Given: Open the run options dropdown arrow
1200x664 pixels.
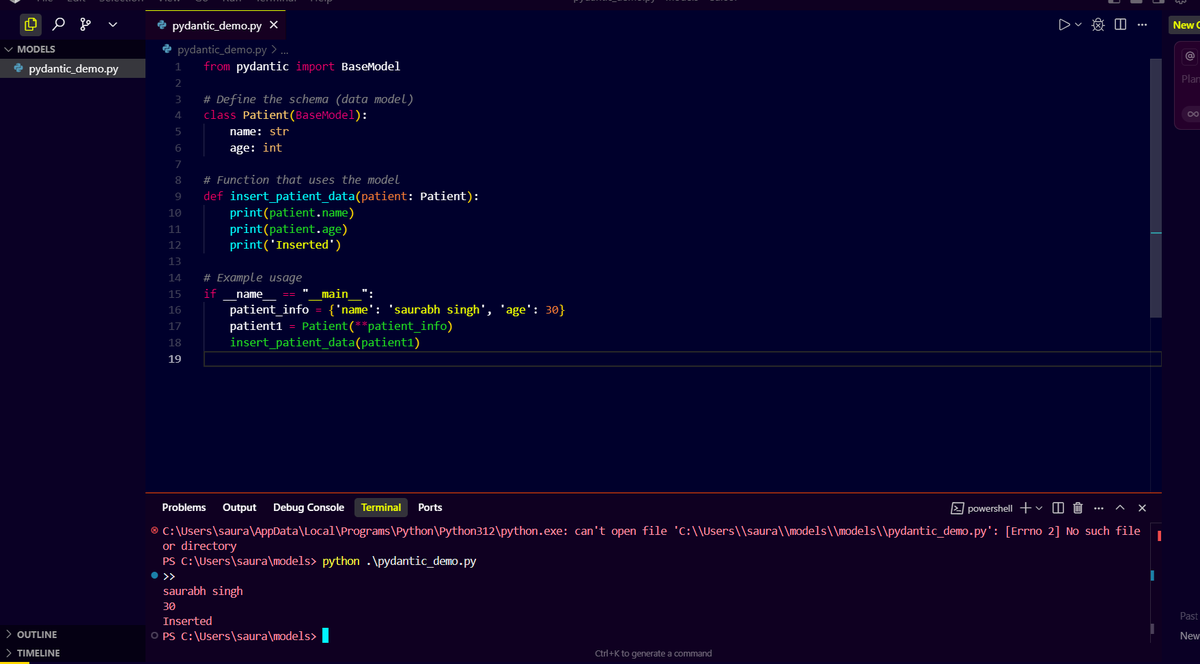Looking at the screenshot, I should point(1078,25).
